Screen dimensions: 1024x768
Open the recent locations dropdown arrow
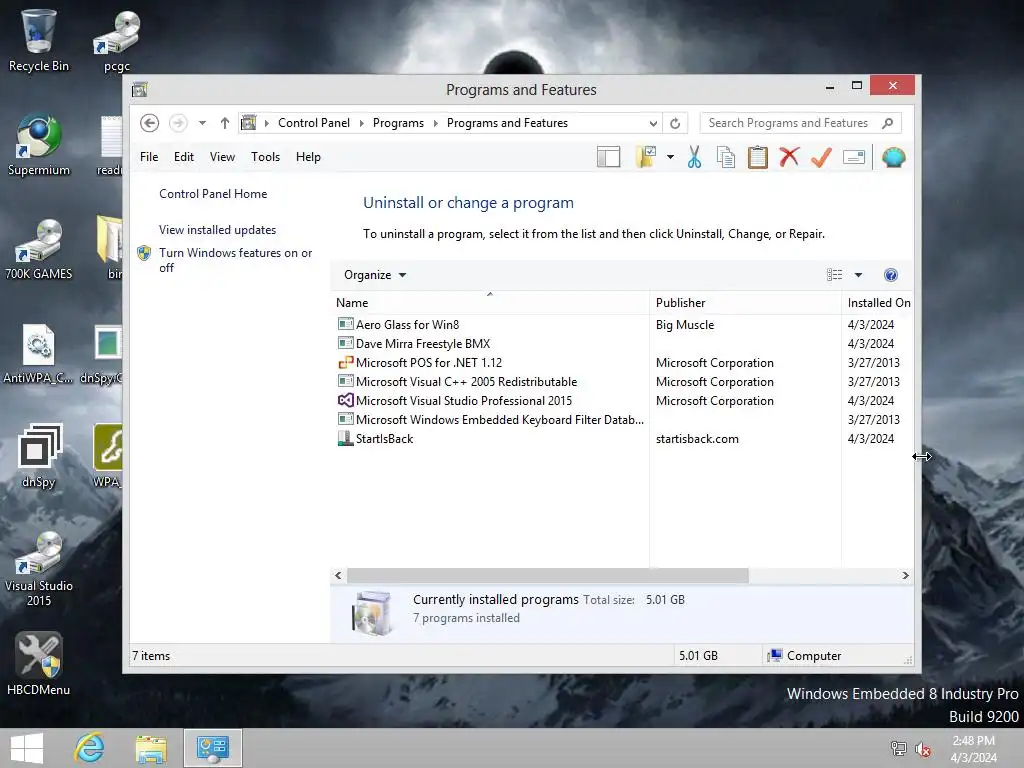[202, 123]
